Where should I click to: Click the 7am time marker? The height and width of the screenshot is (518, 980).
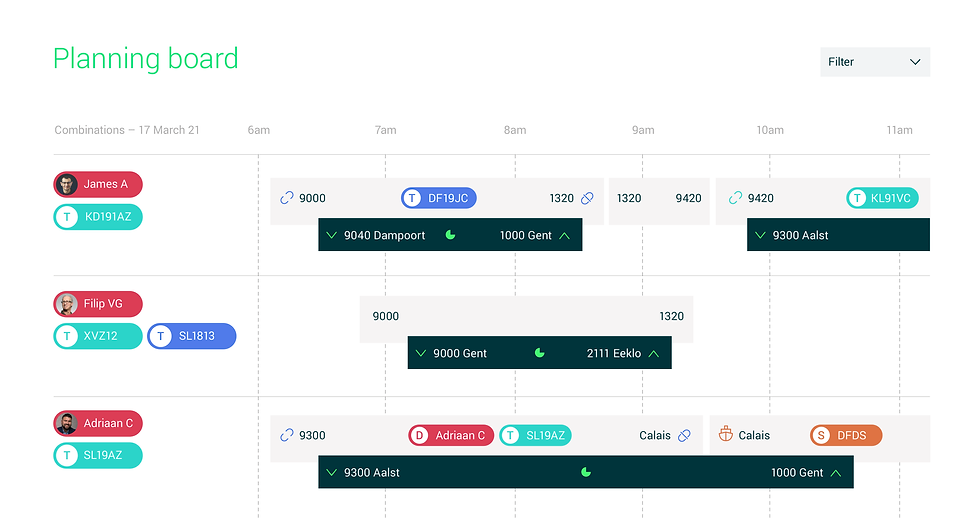tap(386, 130)
